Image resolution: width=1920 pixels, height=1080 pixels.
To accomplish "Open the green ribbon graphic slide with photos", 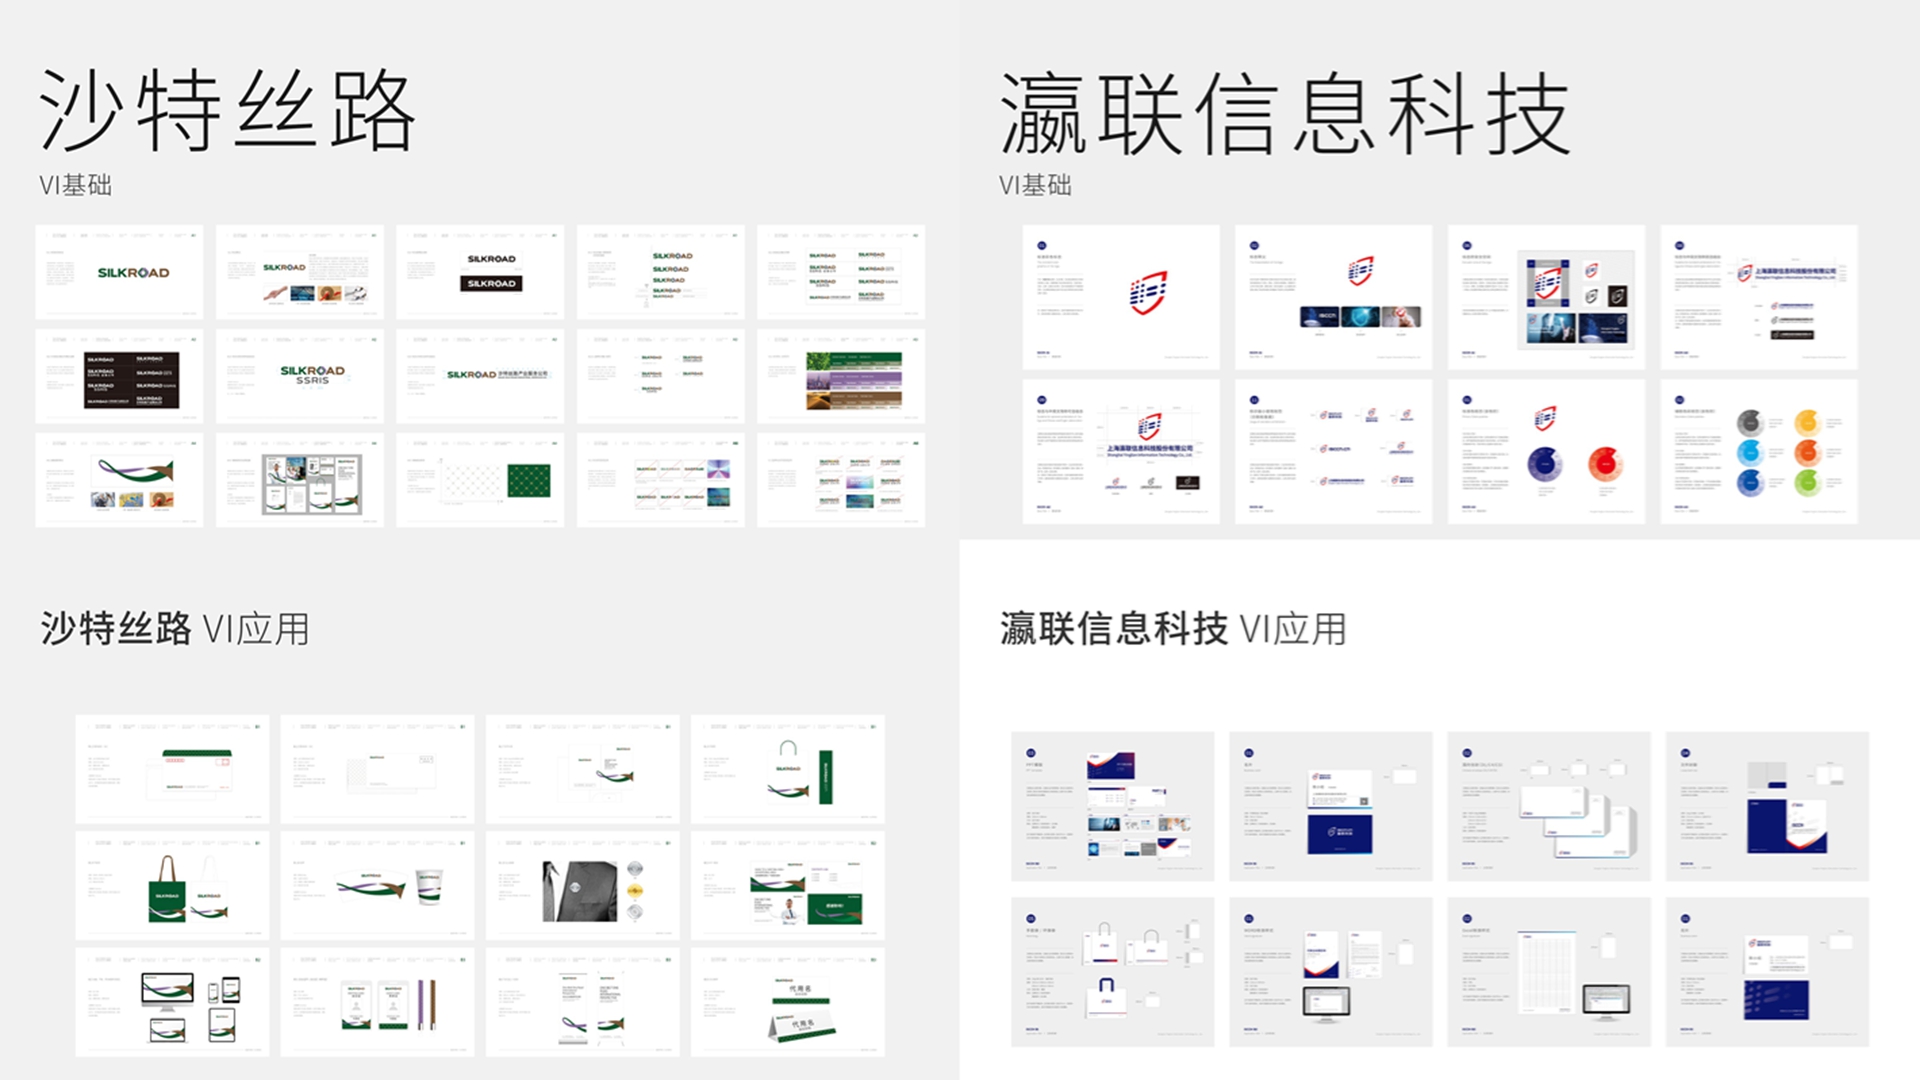I will 119,480.
